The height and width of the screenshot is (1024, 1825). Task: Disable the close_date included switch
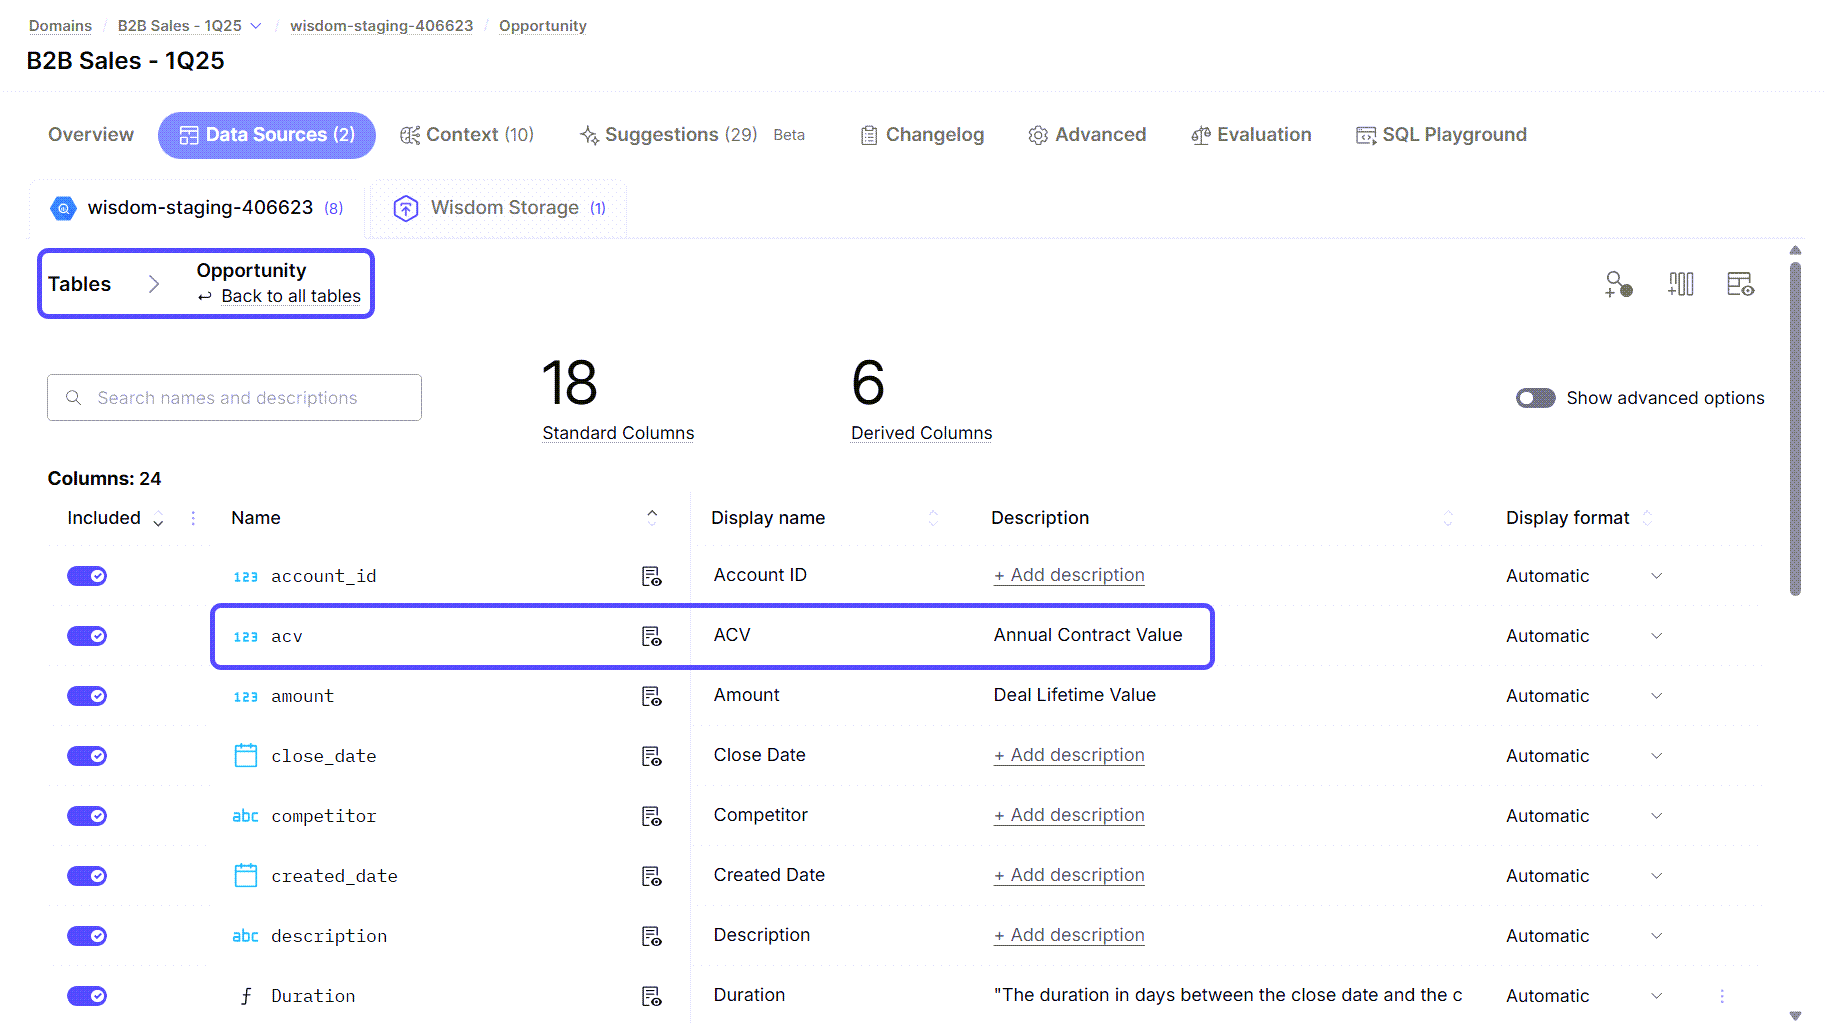click(87, 756)
